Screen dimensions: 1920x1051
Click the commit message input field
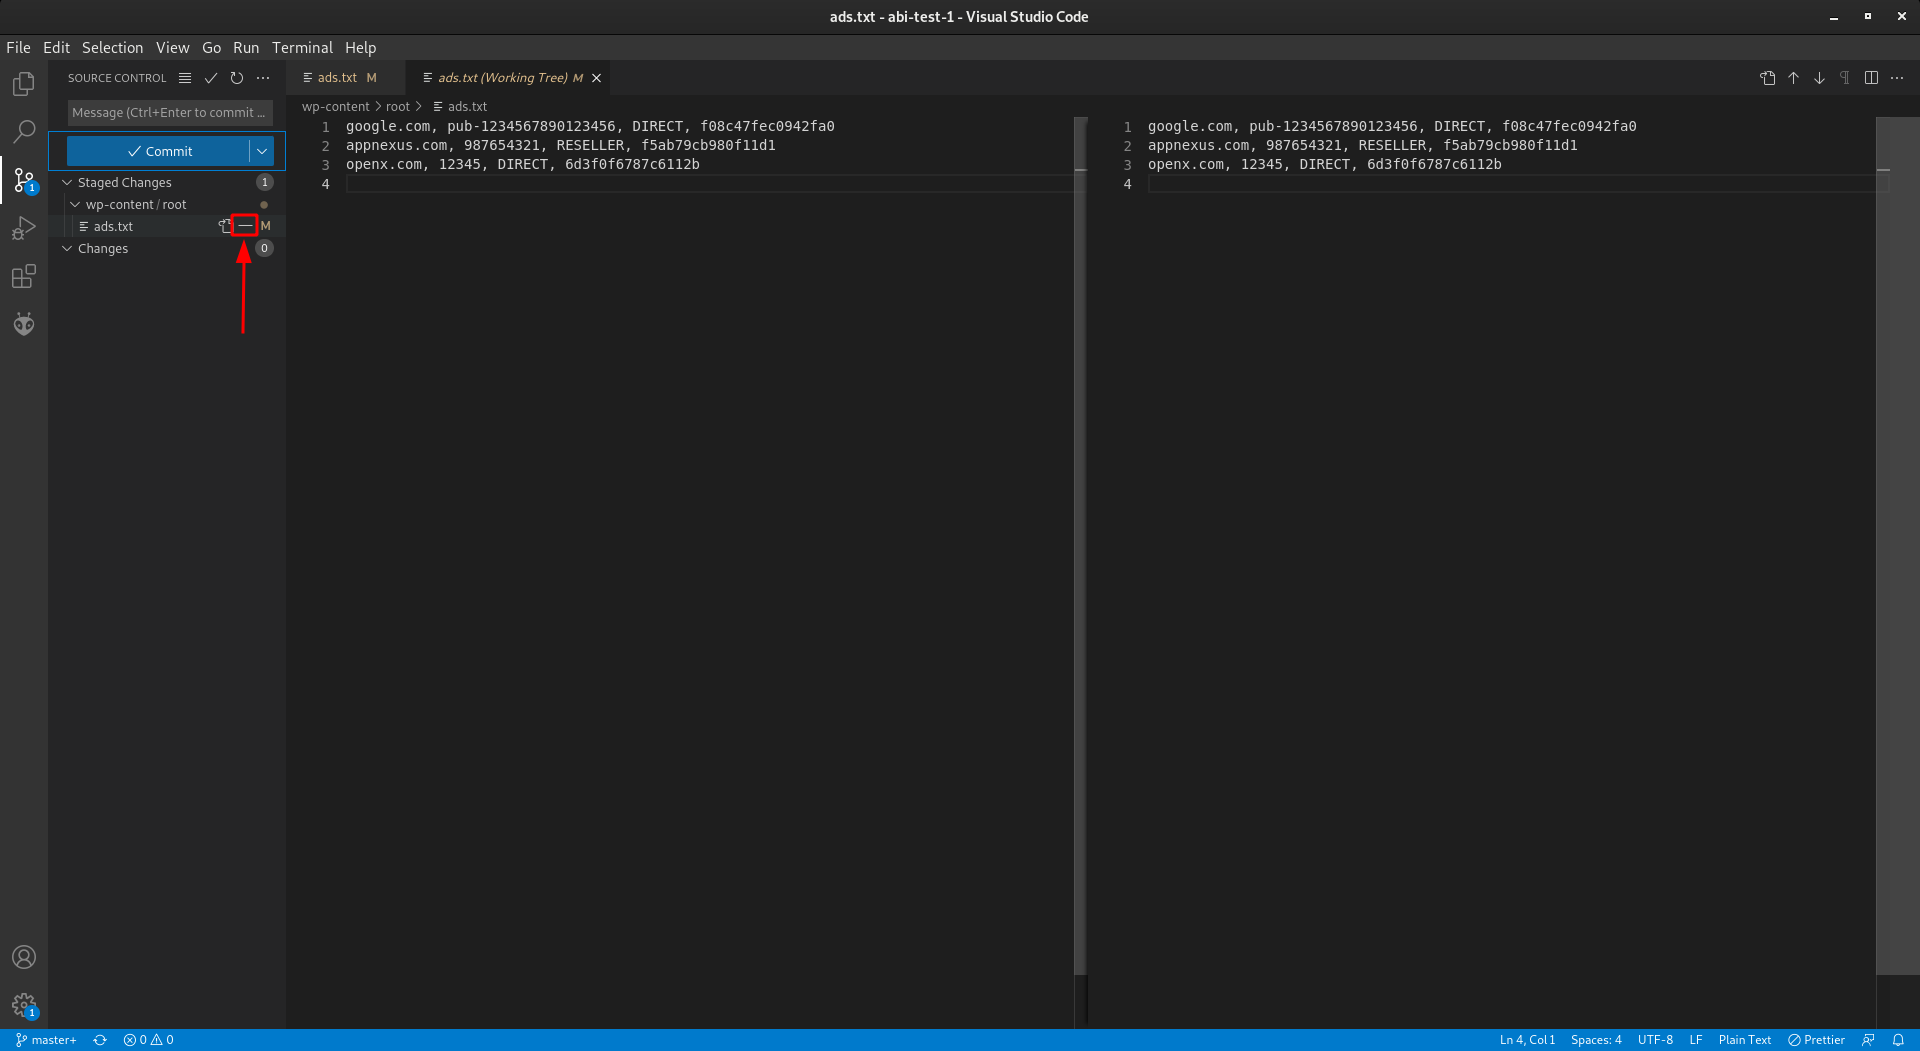pyautogui.click(x=170, y=113)
